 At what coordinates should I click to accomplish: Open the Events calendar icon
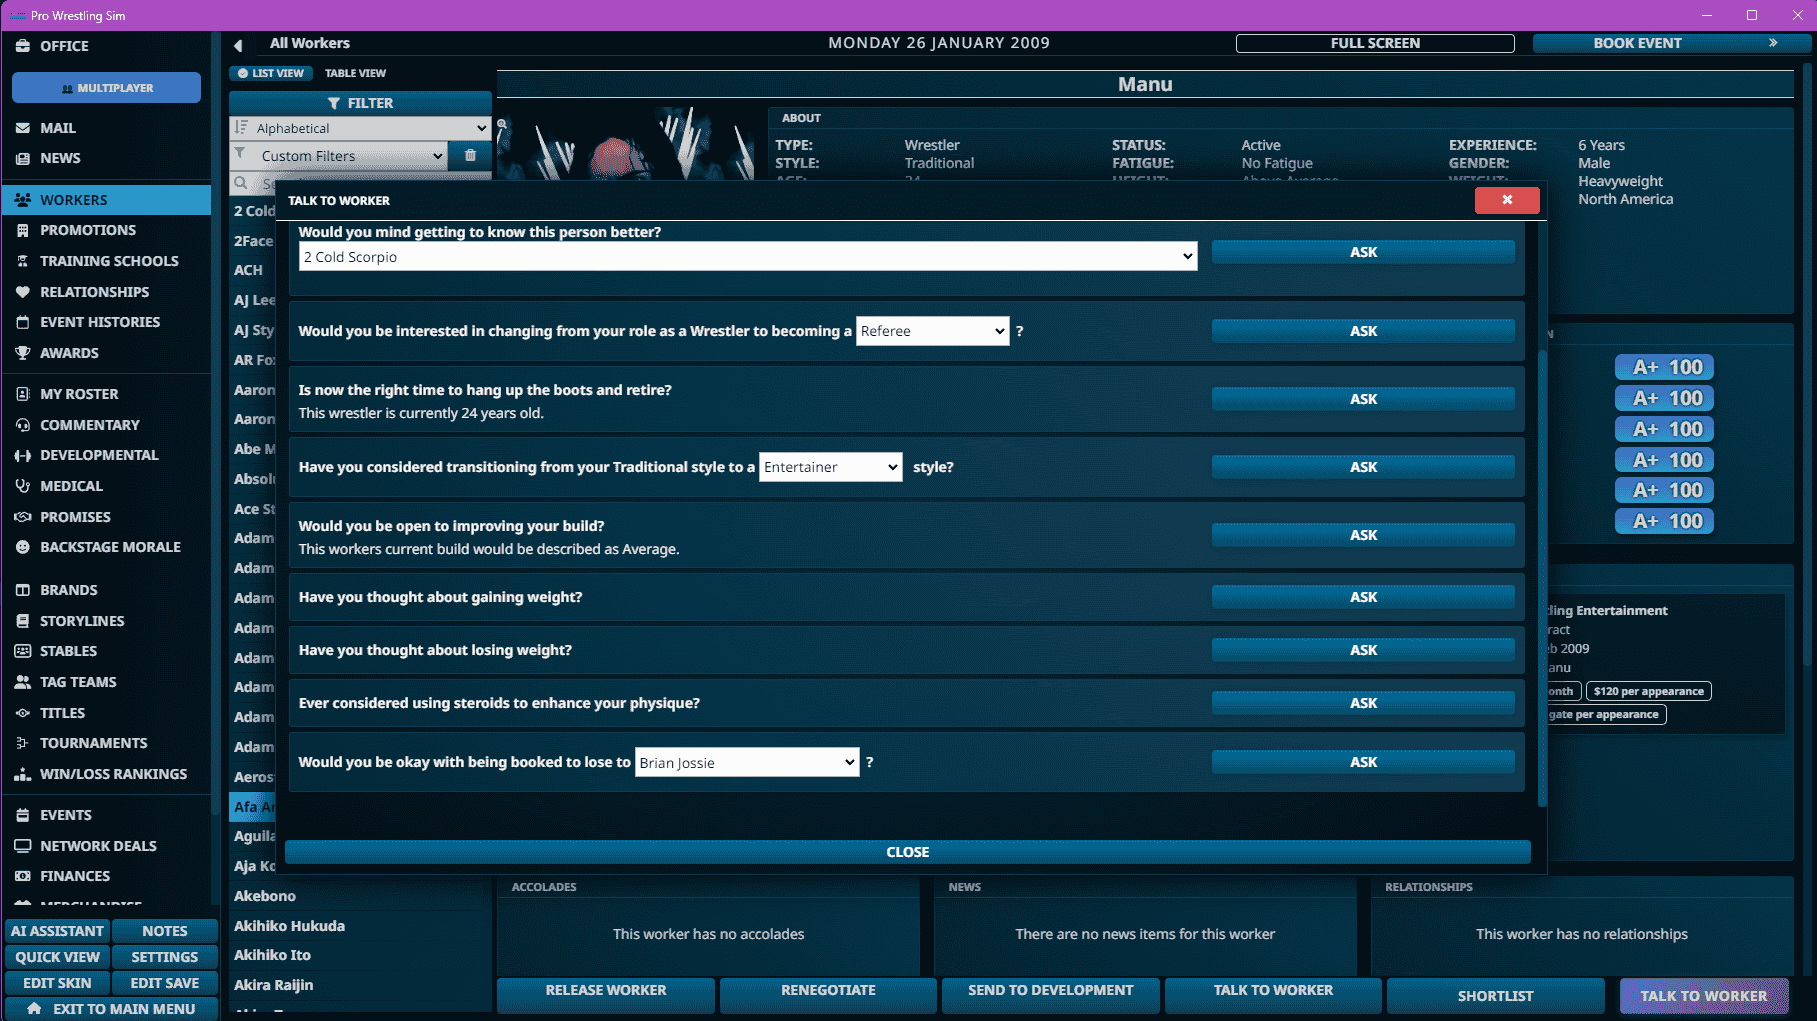tap(23, 815)
